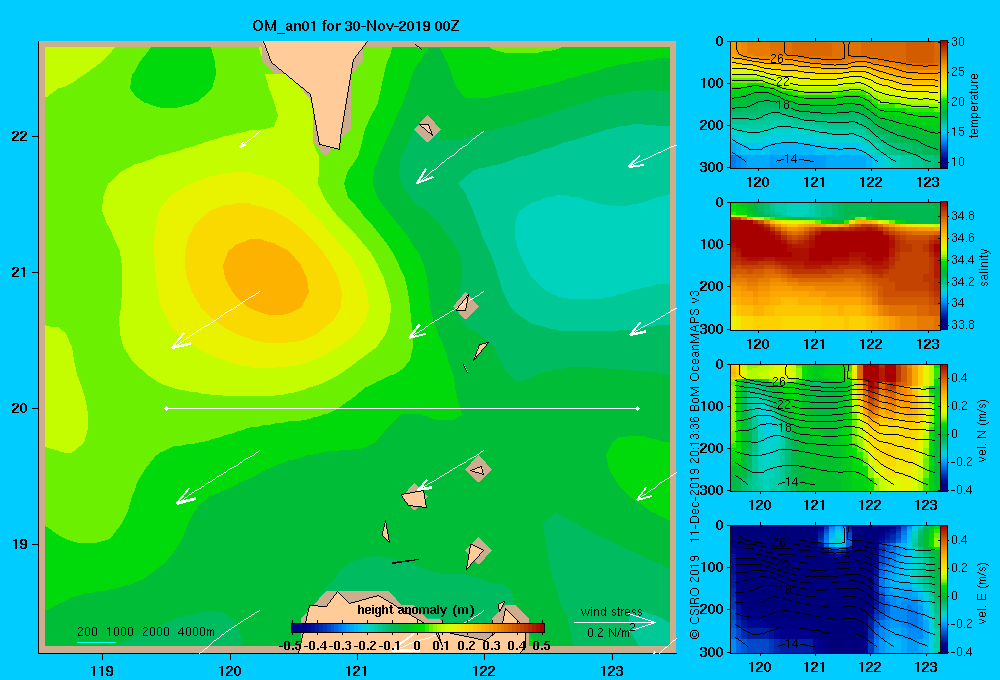Click the orange high anomaly center near 21N
The image size is (1000, 680).
coord(266,276)
